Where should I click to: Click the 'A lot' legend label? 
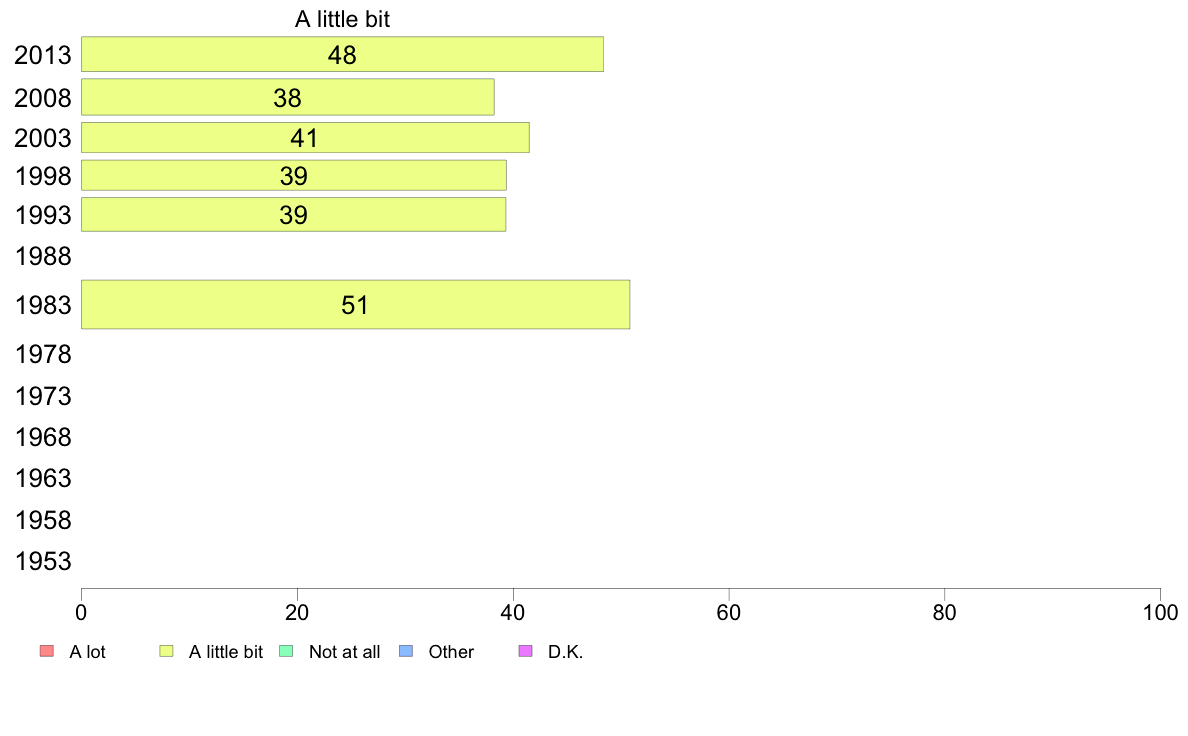pyautogui.click(x=87, y=652)
